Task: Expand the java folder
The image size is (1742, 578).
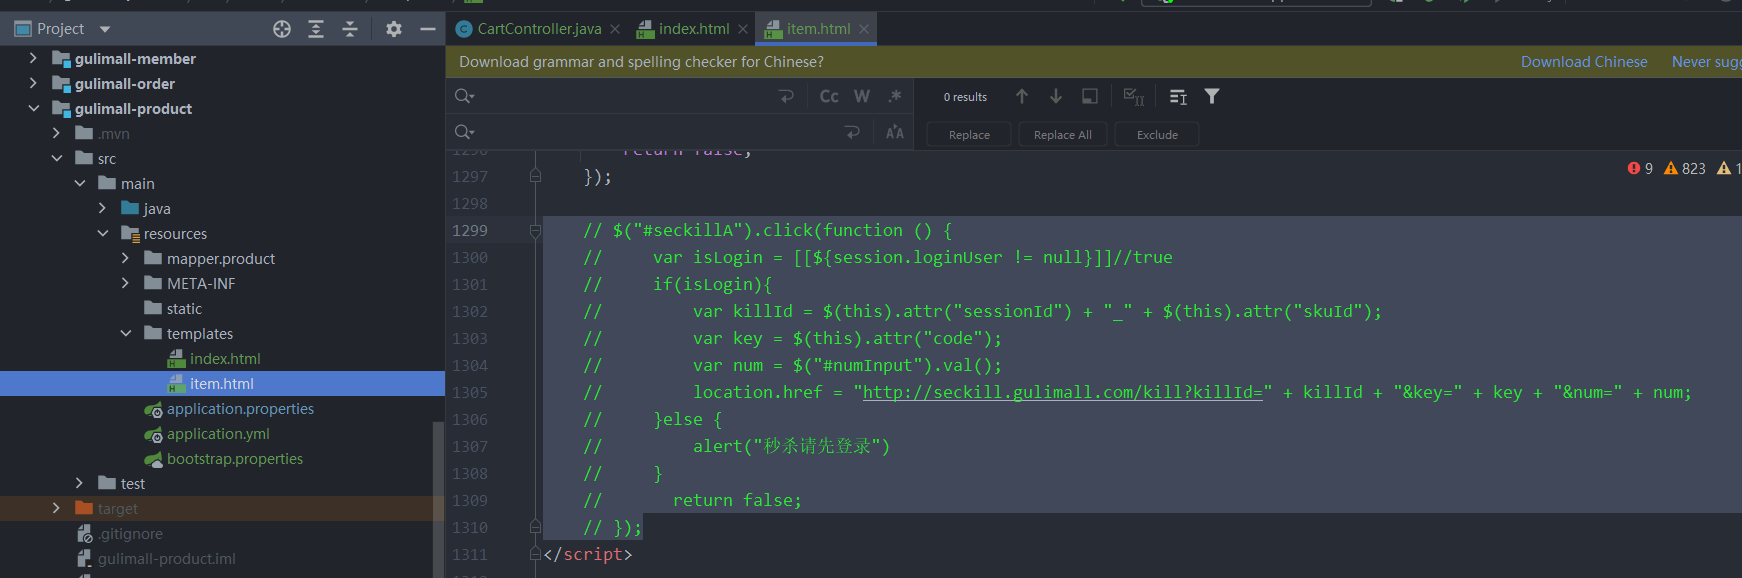Action: tap(102, 208)
